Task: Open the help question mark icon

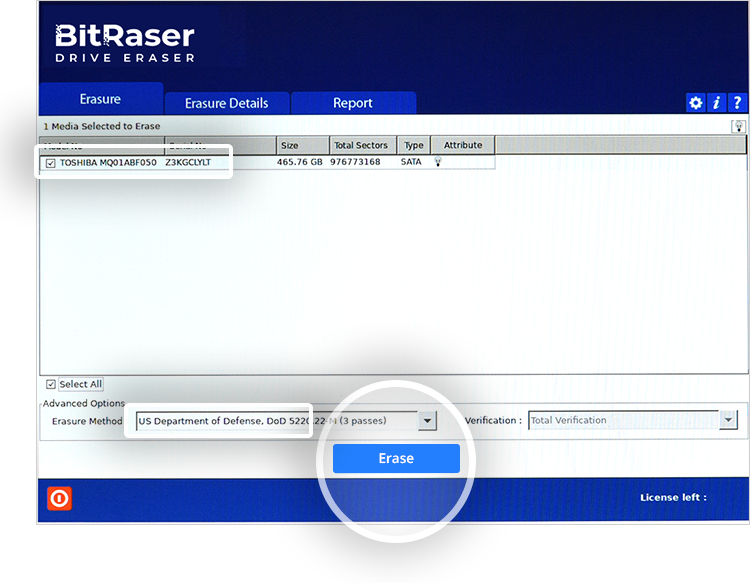Action: coord(738,102)
